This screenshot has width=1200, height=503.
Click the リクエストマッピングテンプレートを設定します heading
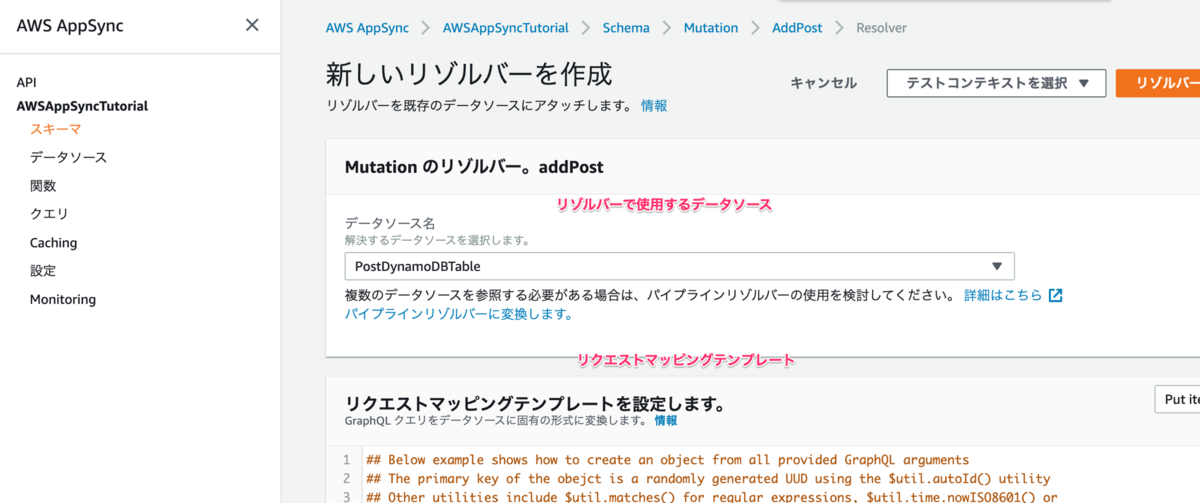tap(535, 404)
